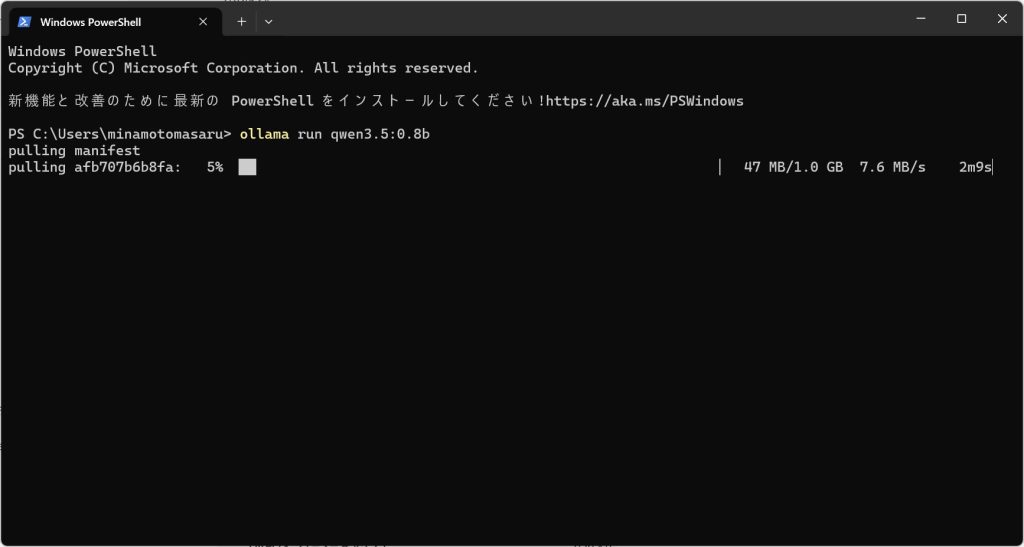The height and width of the screenshot is (547, 1024).
Task: Click the '7.6 MB/s' speed text
Action: (893, 168)
